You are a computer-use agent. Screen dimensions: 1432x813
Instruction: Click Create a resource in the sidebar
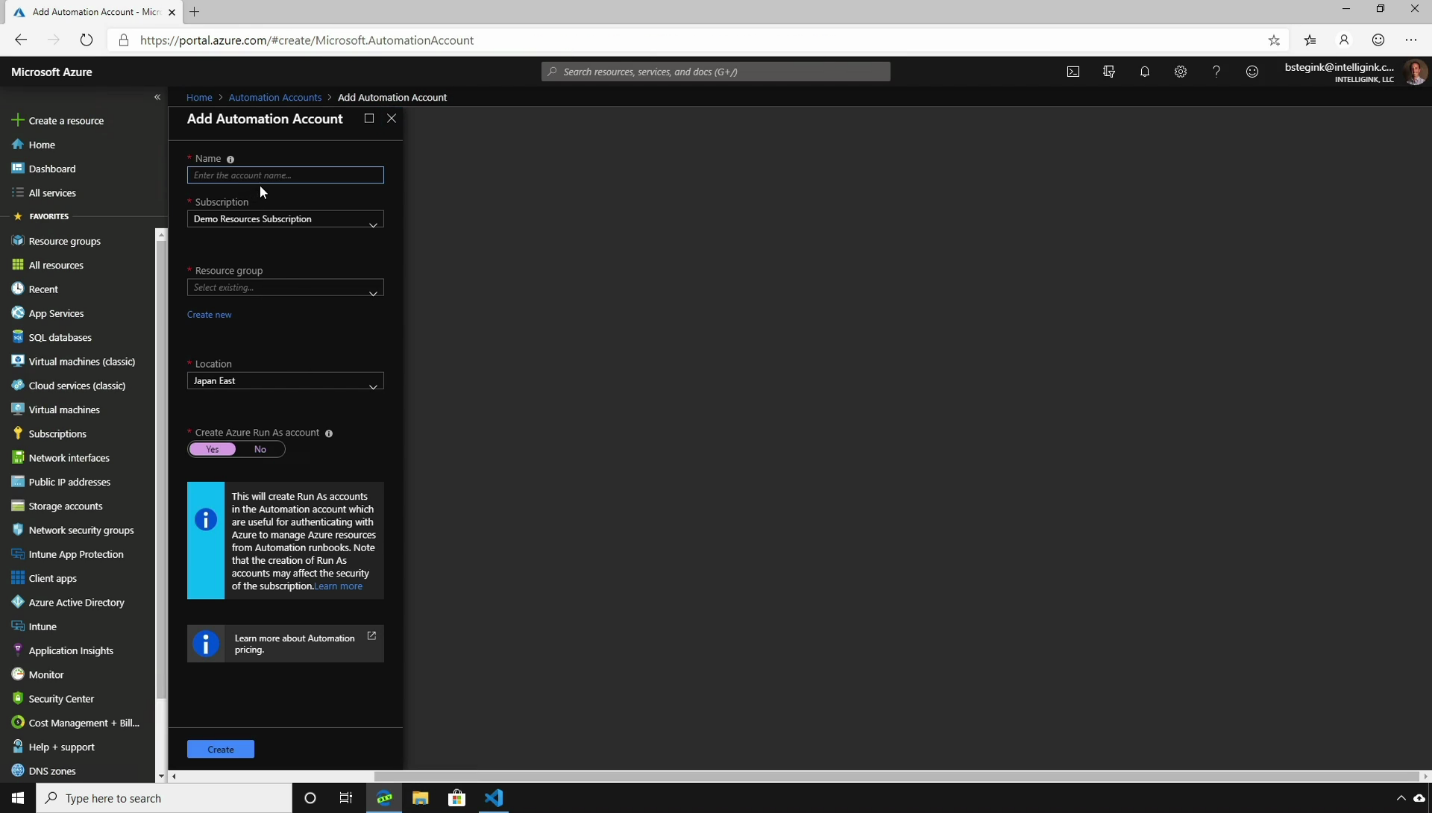(66, 121)
